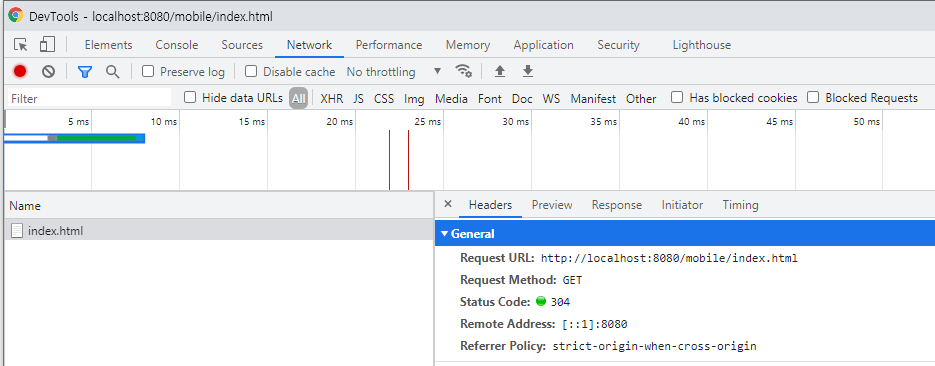This screenshot has height=366, width=935.
Task: Filter requests by WS
Action: click(x=551, y=98)
